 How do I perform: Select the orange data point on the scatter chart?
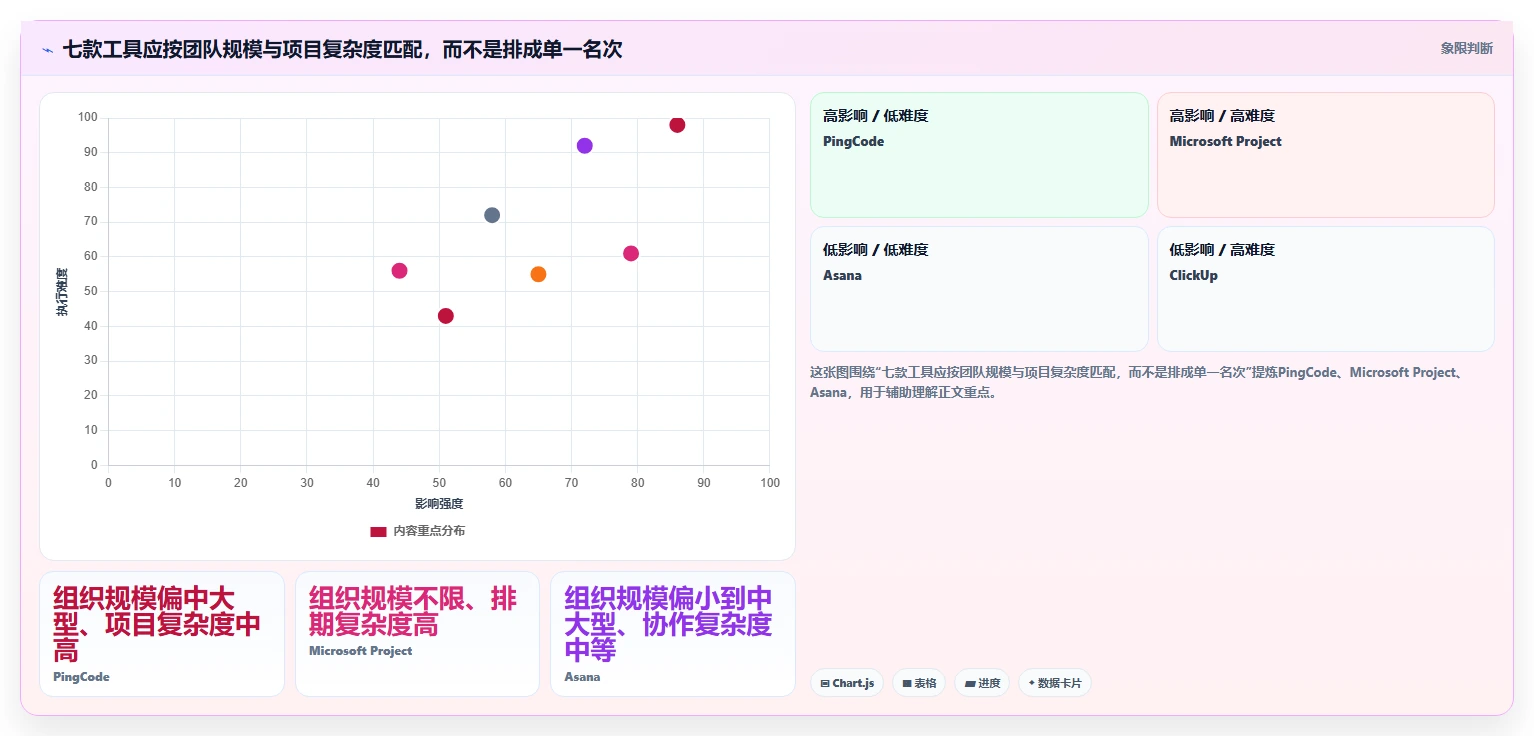click(538, 274)
